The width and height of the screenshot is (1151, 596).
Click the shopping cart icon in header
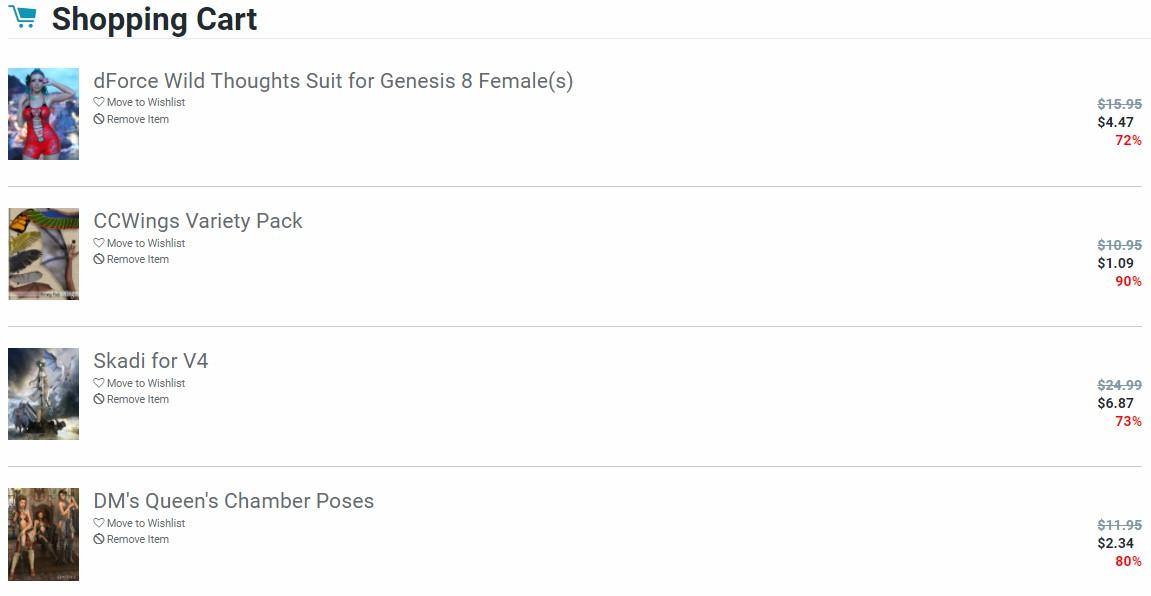point(23,18)
